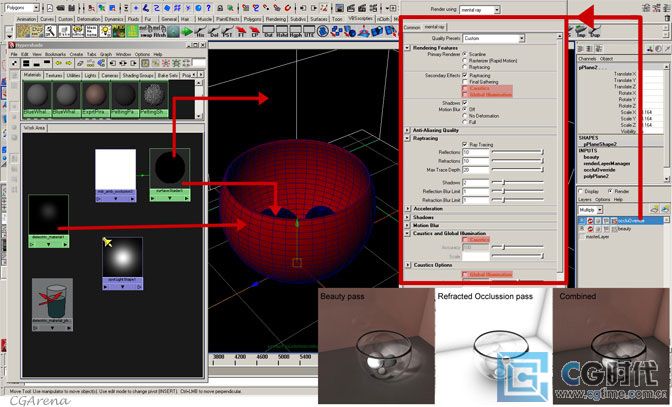Click the 'Hshd' shelf icon
672x407 pixels.
282,31
